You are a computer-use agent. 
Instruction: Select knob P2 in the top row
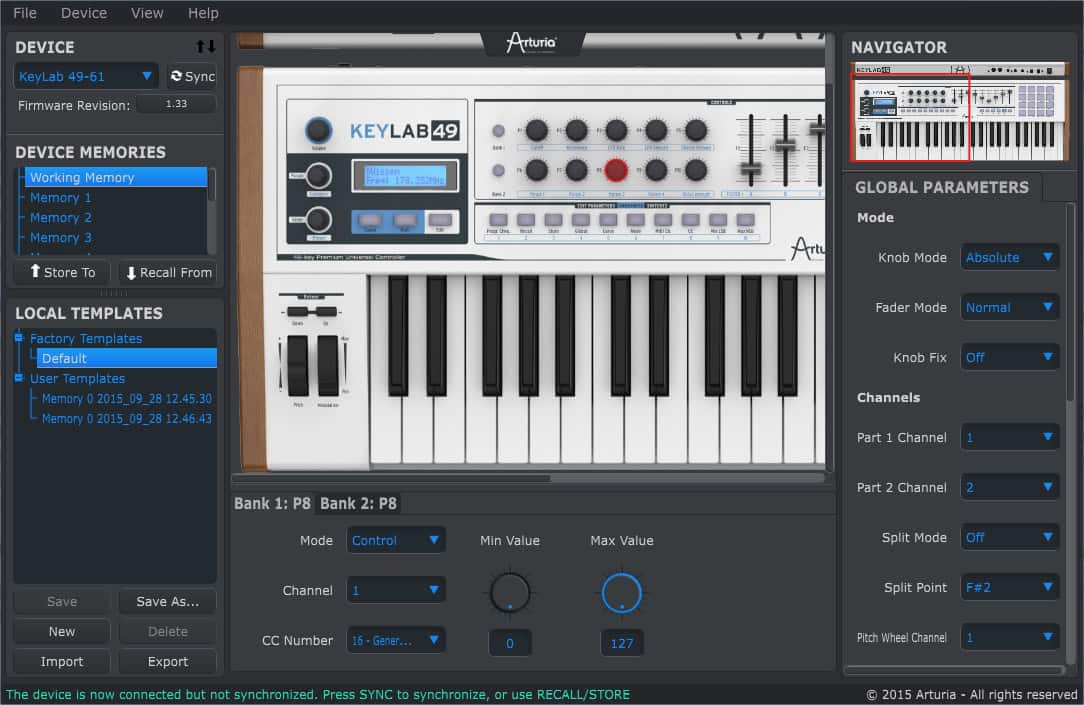point(576,130)
